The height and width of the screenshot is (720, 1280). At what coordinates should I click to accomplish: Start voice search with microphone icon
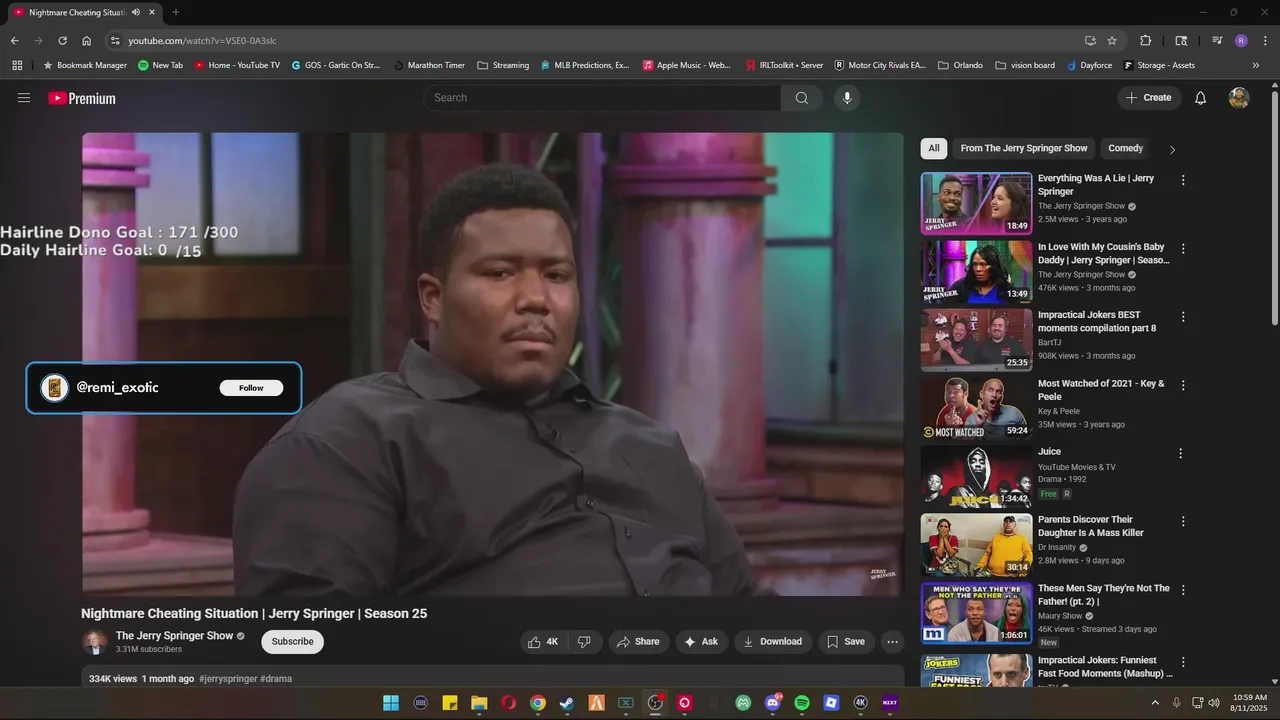pos(847,98)
